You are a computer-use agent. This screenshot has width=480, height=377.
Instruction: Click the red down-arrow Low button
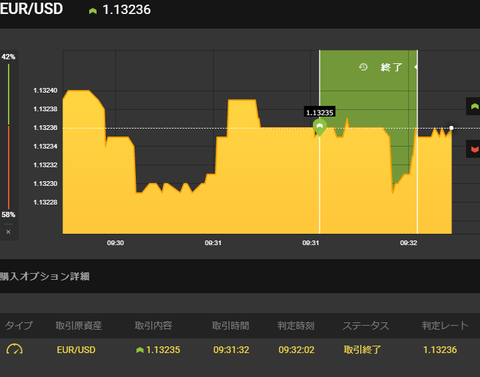click(473, 149)
